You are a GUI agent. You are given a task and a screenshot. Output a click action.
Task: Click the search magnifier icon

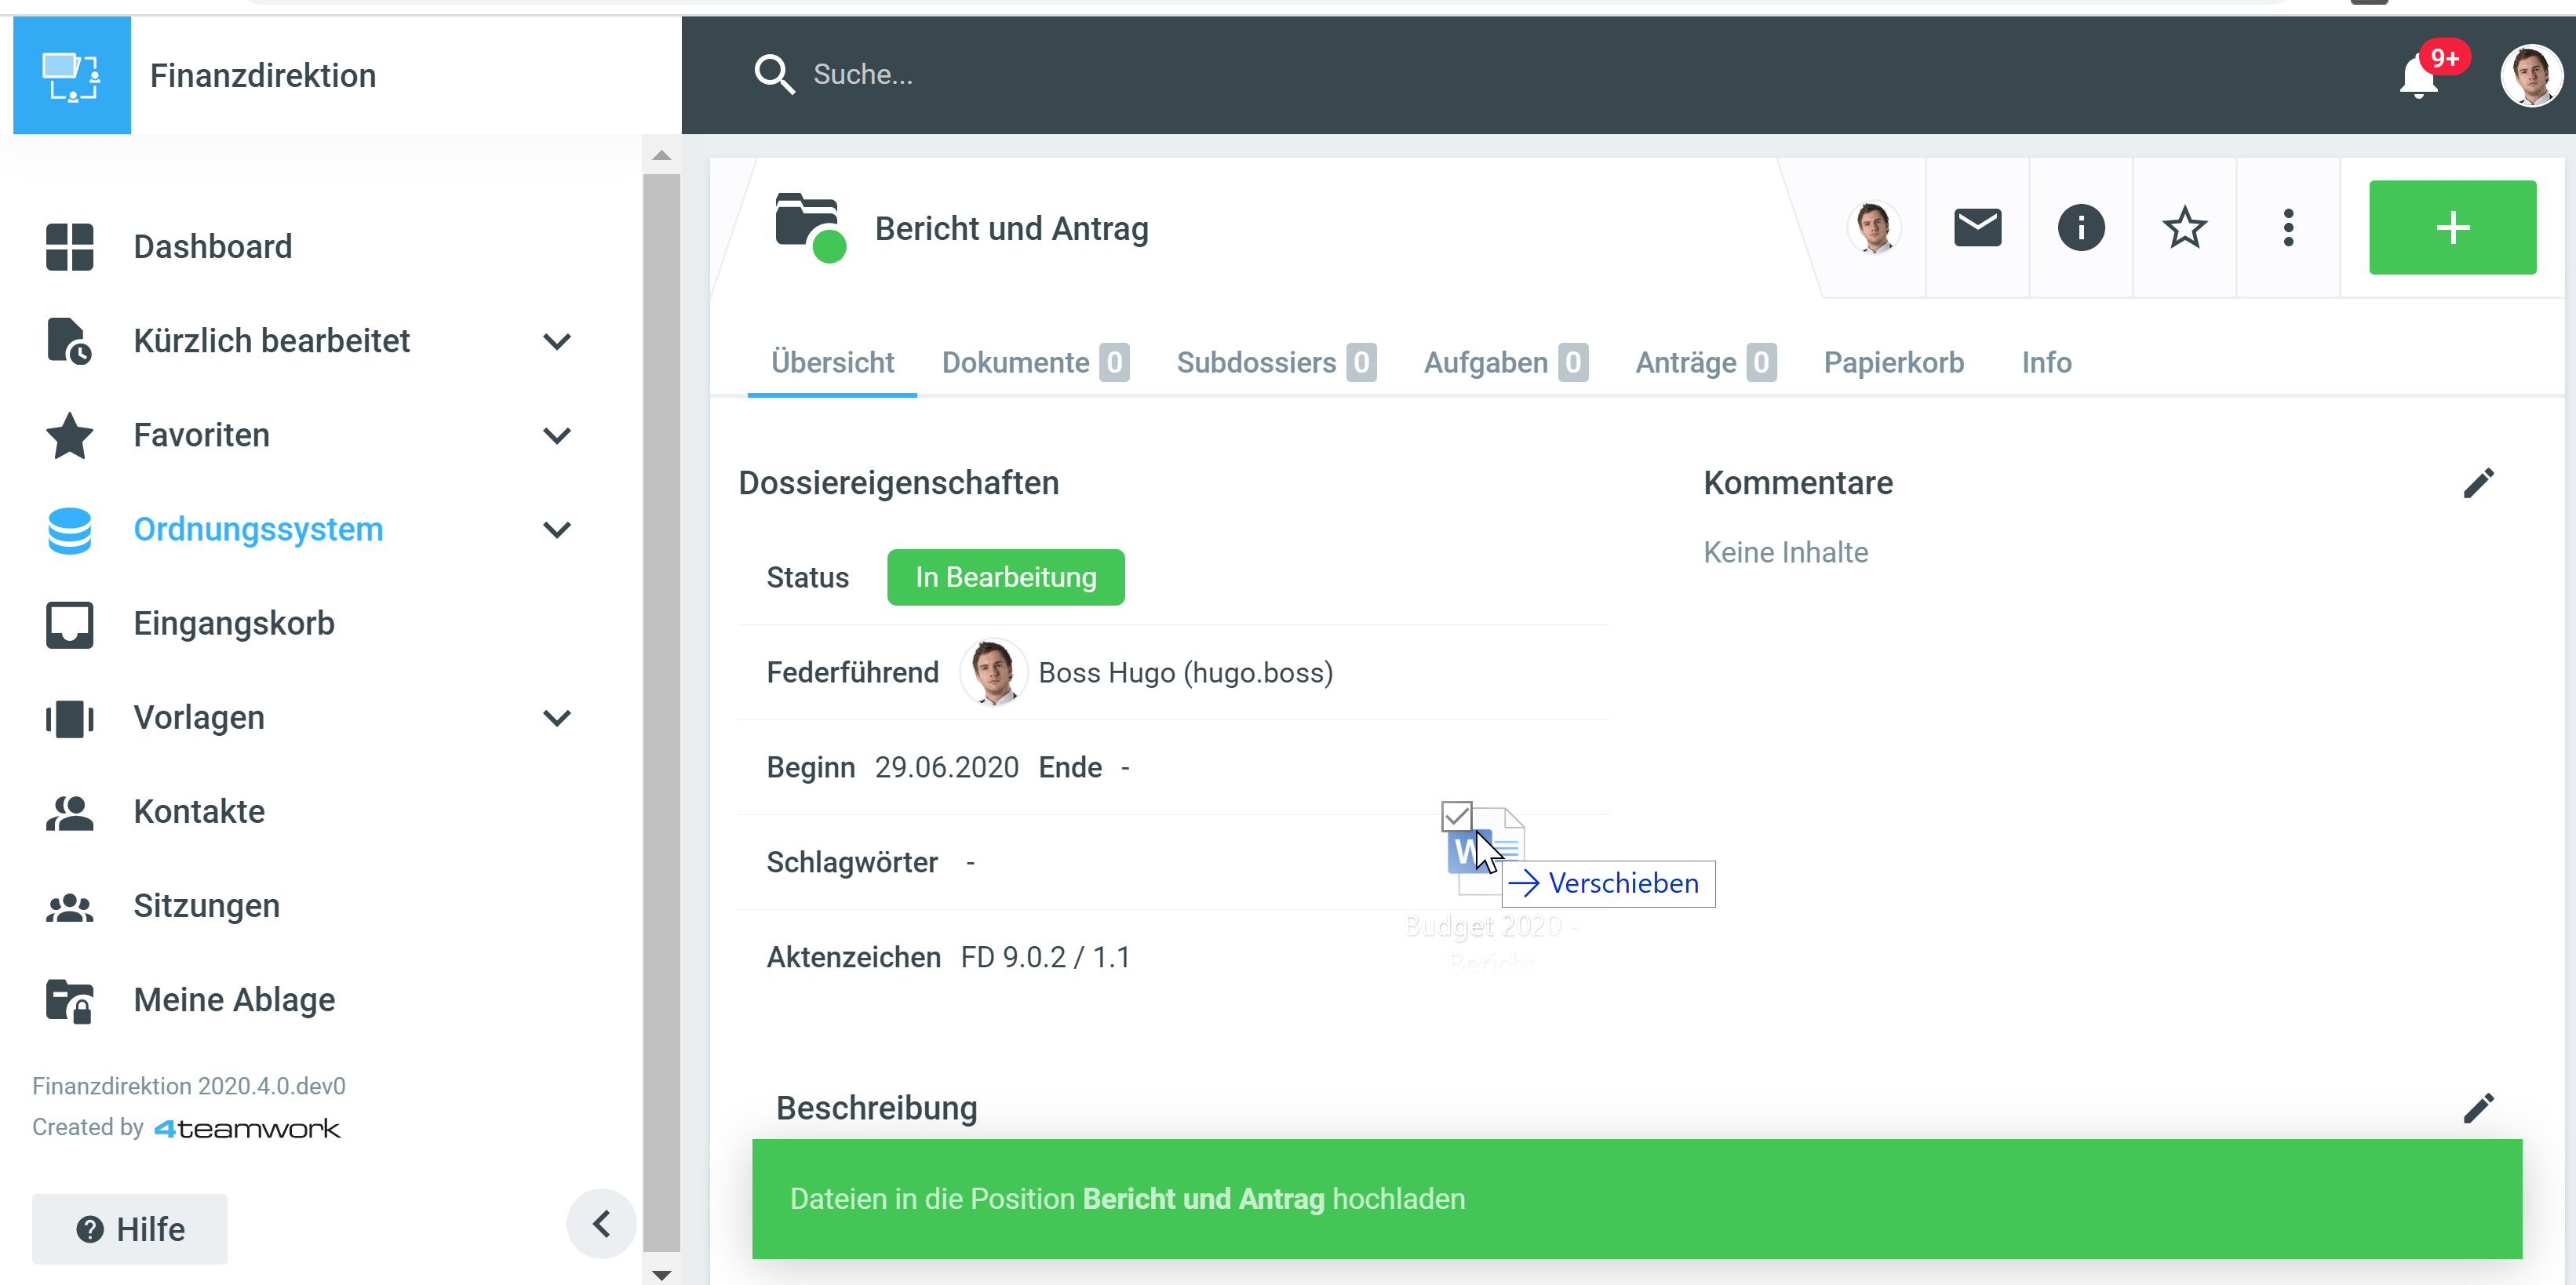coord(774,75)
